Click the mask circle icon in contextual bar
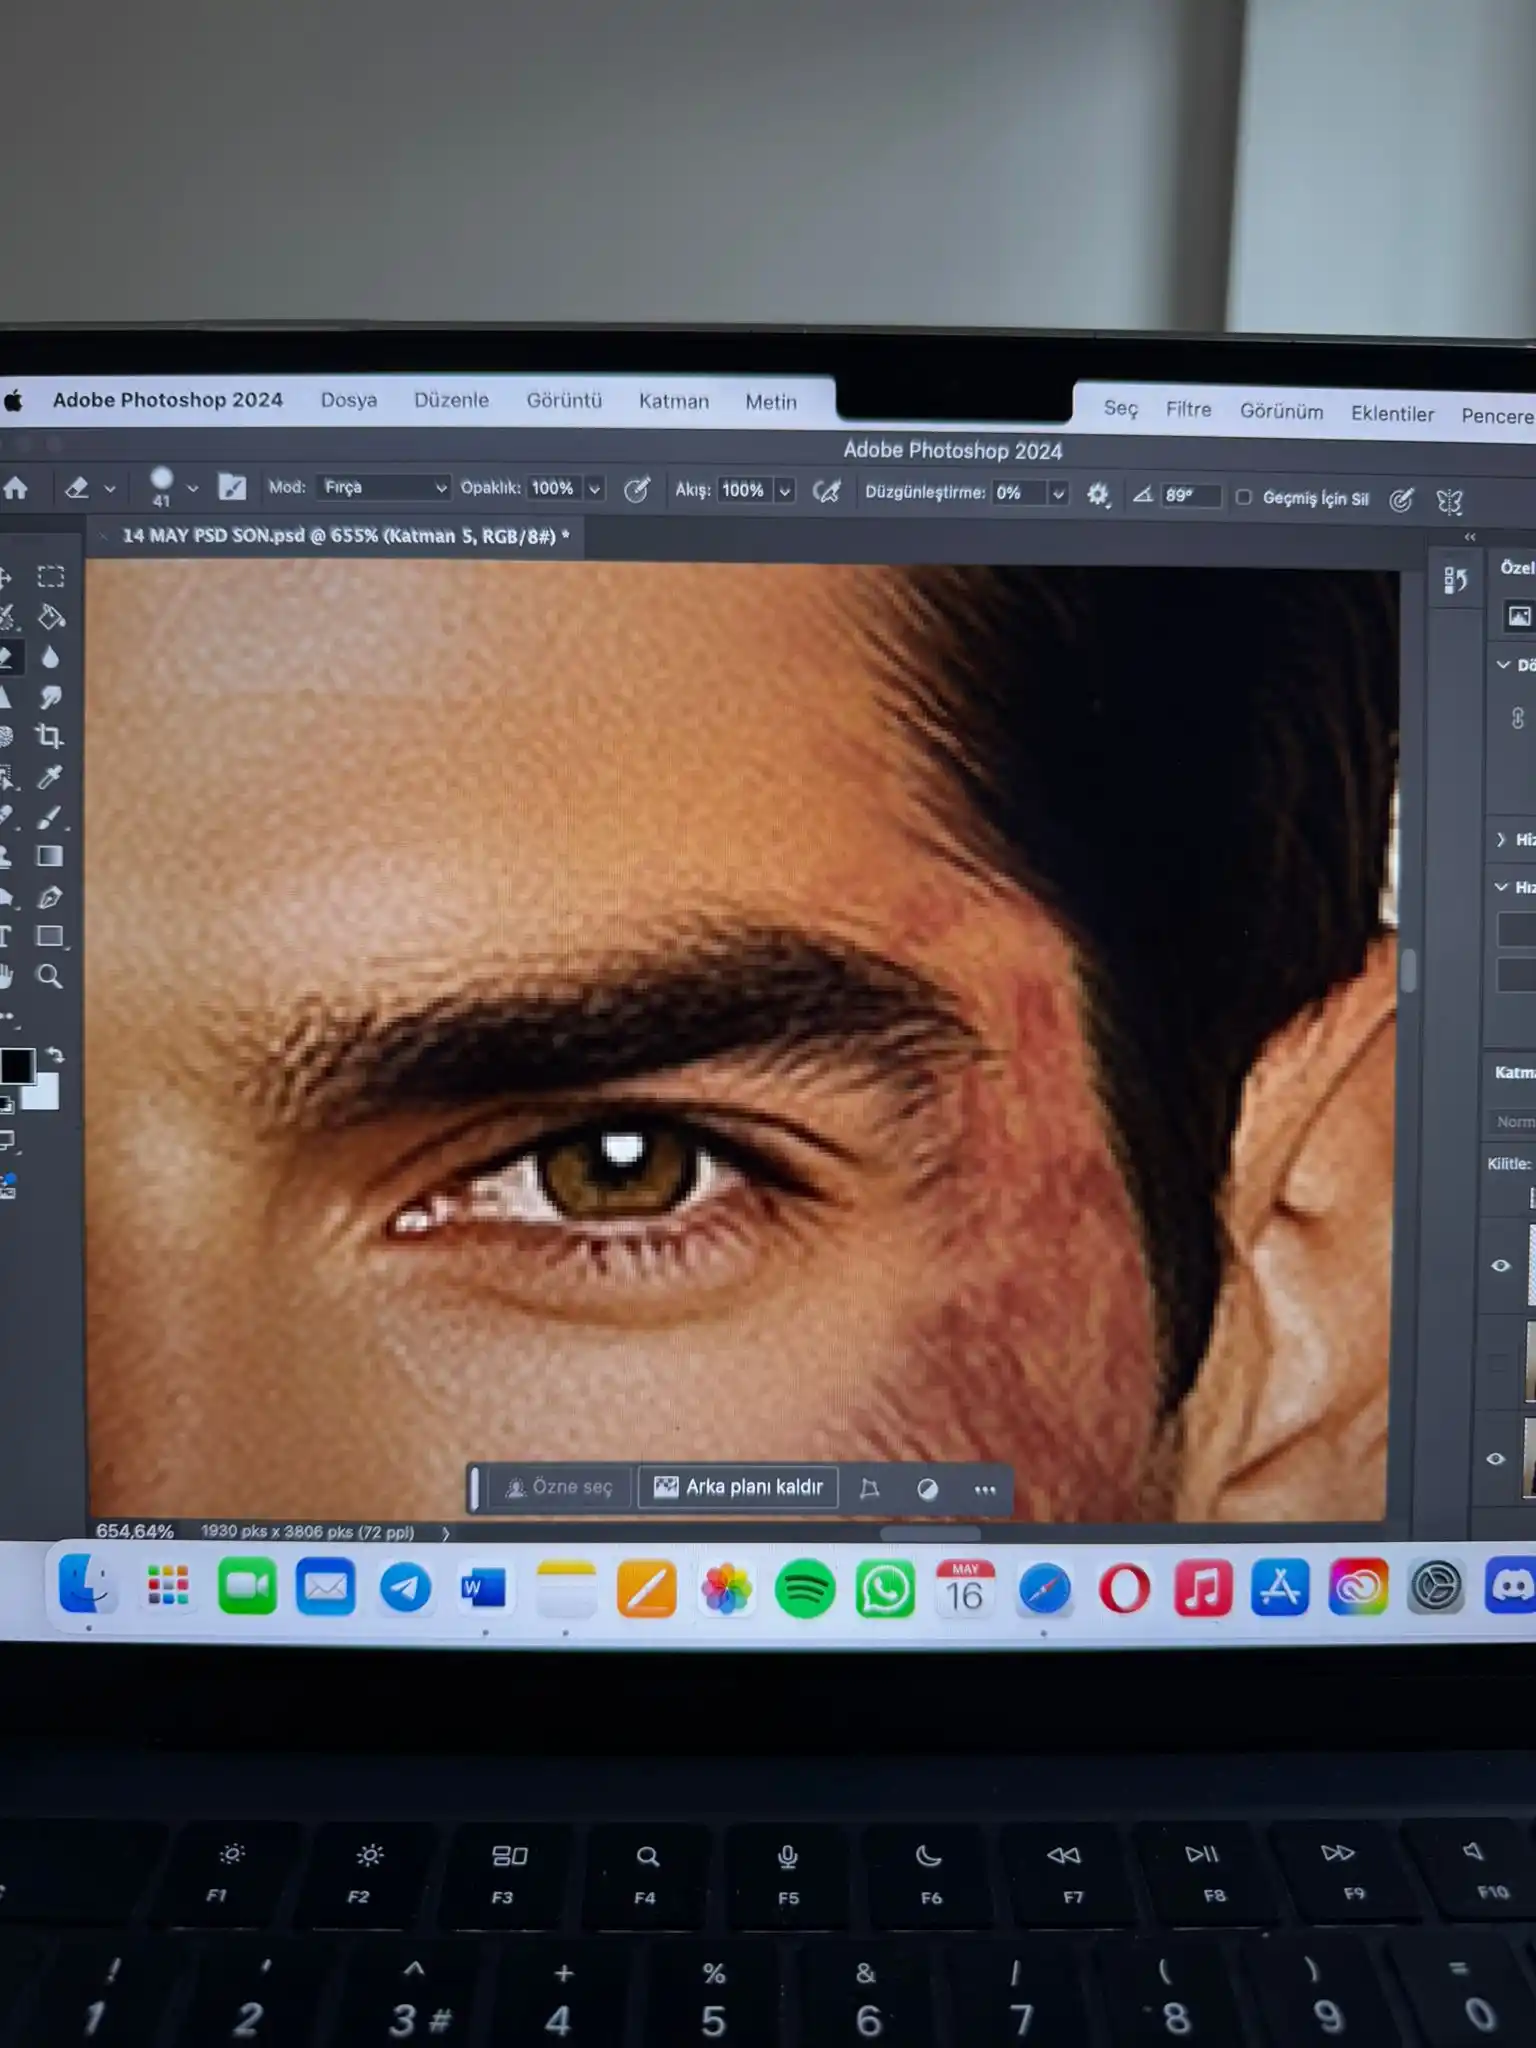1536x2048 pixels. pos(928,1489)
